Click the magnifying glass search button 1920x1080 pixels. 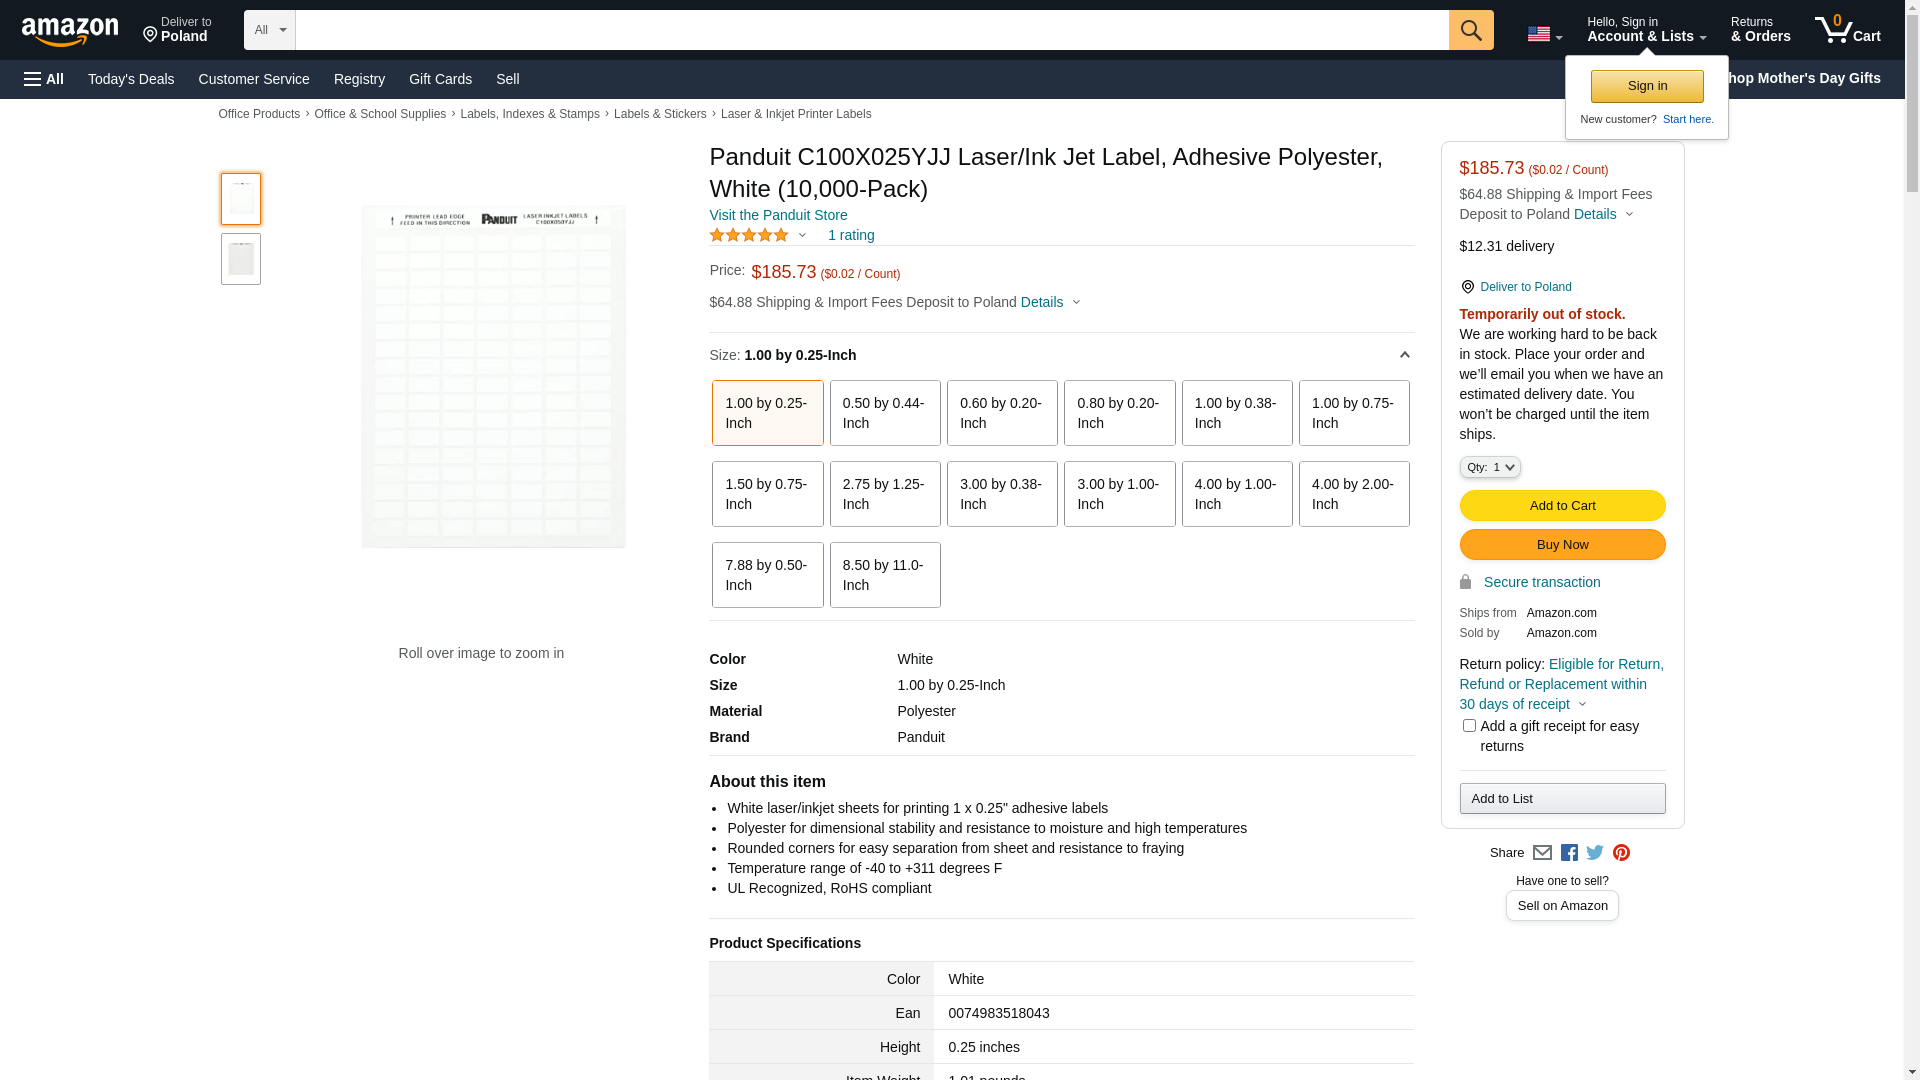coord(1470,30)
